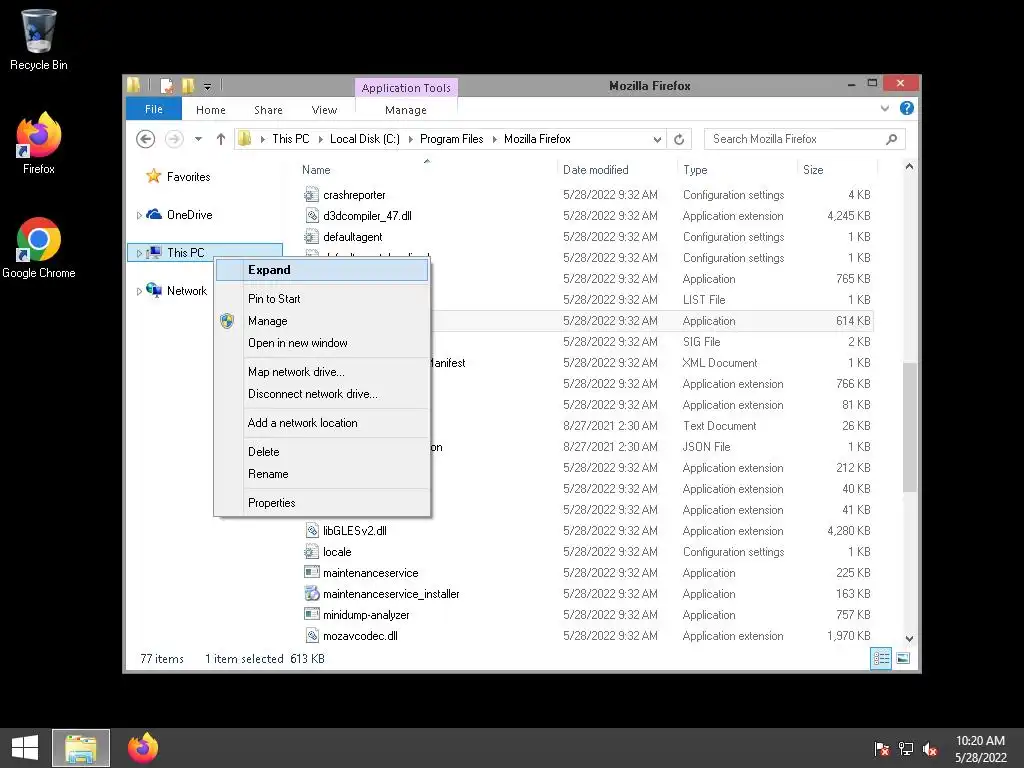The height and width of the screenshot is (768, 1024).
Task: Select the maintenanceservice_installer icon
Action: [312, 594]
